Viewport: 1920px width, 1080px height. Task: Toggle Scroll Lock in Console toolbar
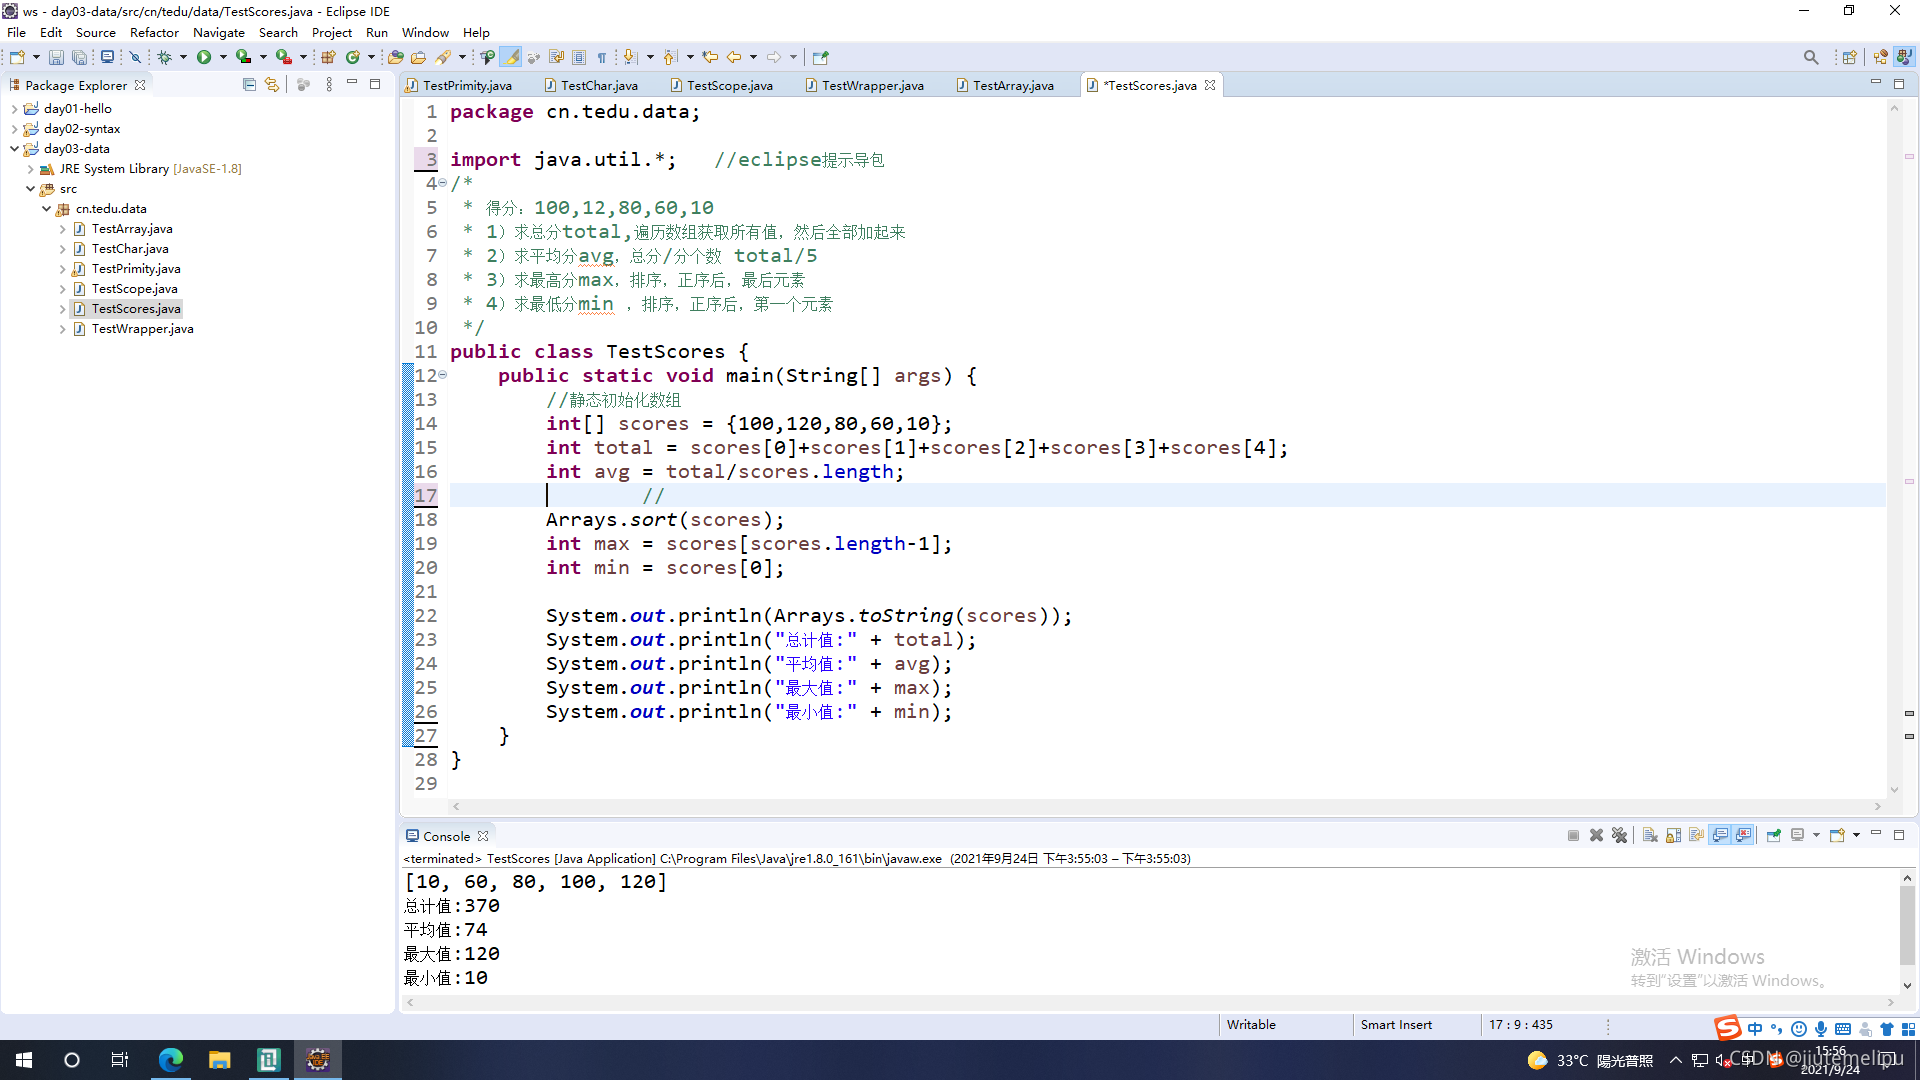coord(1673,836)
